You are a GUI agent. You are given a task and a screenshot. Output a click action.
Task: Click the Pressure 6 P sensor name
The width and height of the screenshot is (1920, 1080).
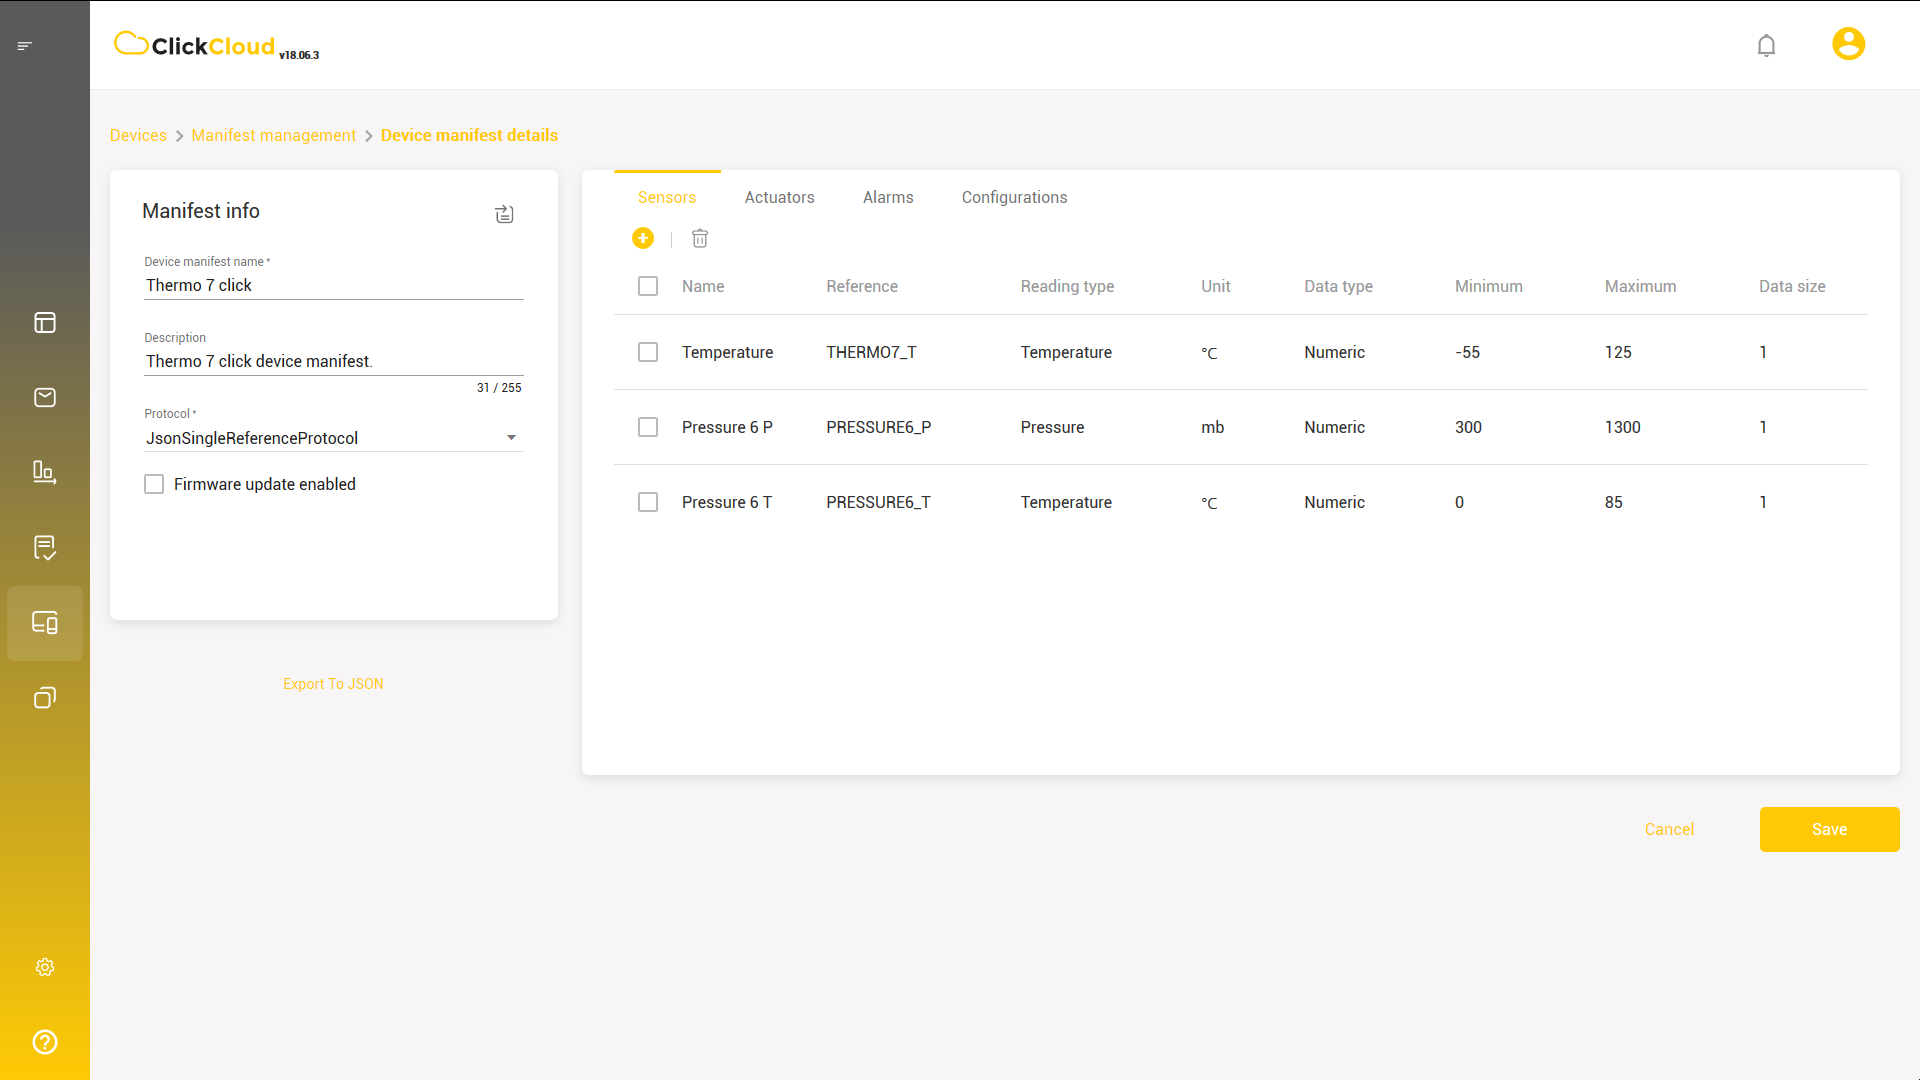click(x=727, y=427)
